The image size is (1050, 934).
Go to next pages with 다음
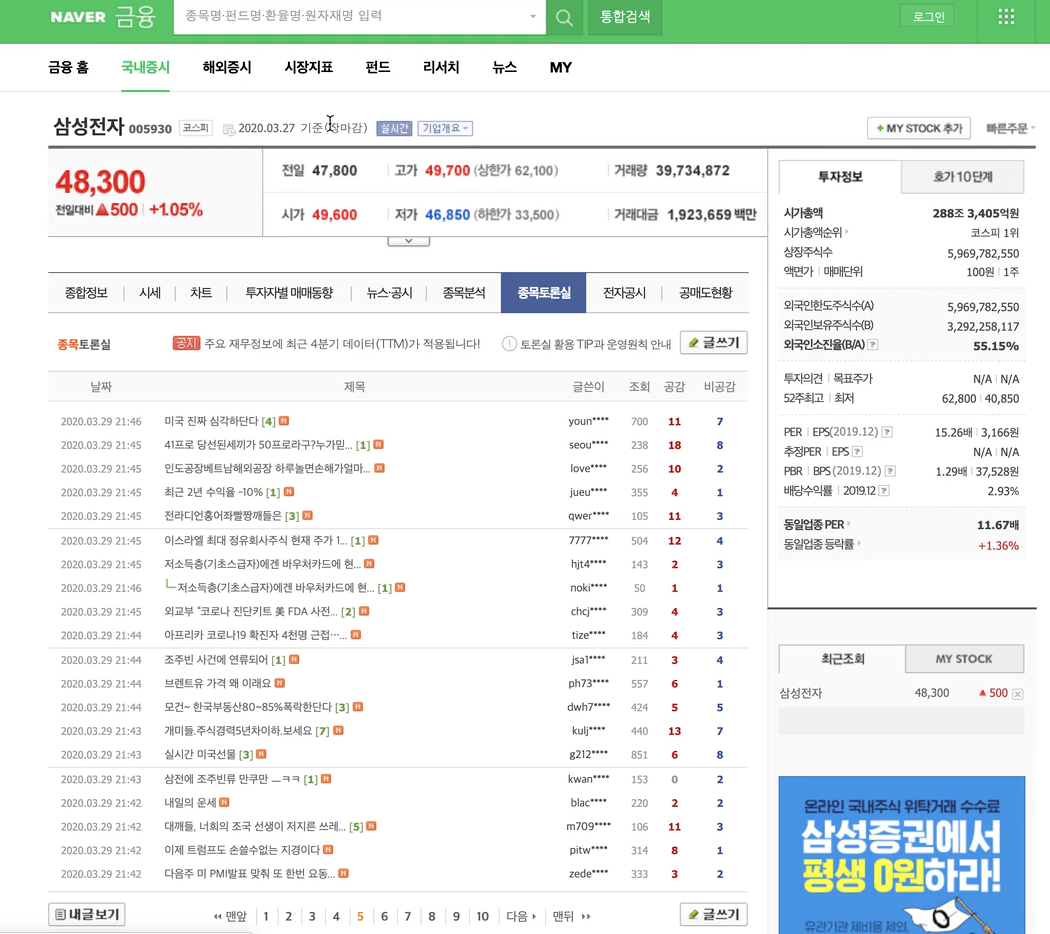(520, 916)
